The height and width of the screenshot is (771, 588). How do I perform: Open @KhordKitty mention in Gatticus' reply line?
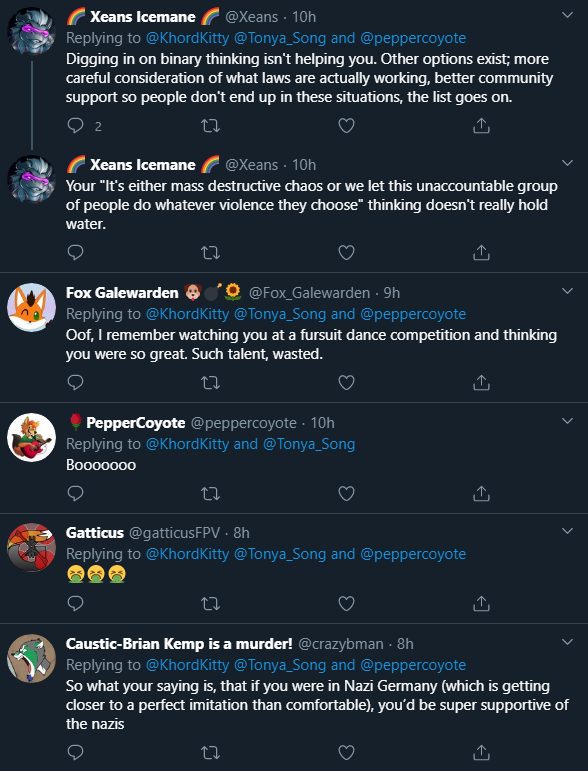click(187, 554)
